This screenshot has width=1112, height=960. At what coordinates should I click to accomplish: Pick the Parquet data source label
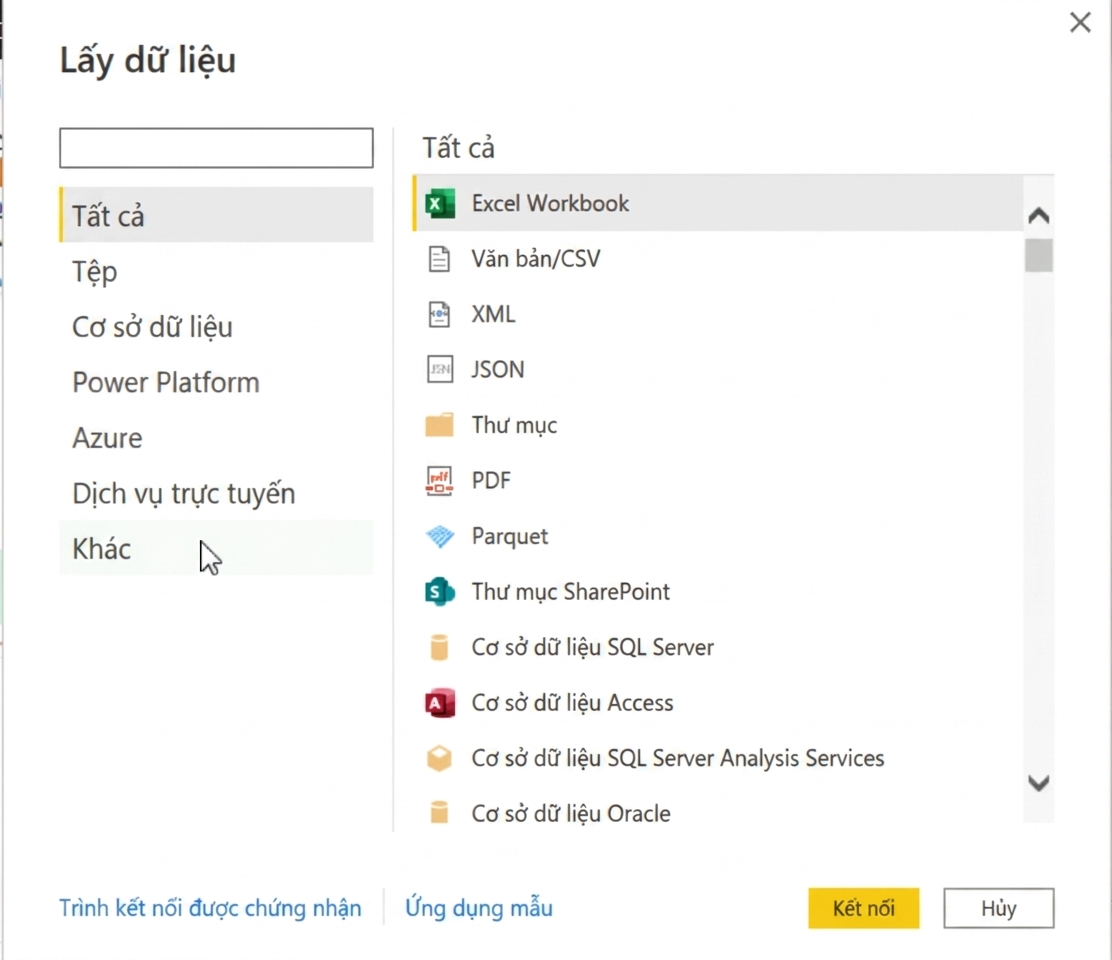click(510, 537)
